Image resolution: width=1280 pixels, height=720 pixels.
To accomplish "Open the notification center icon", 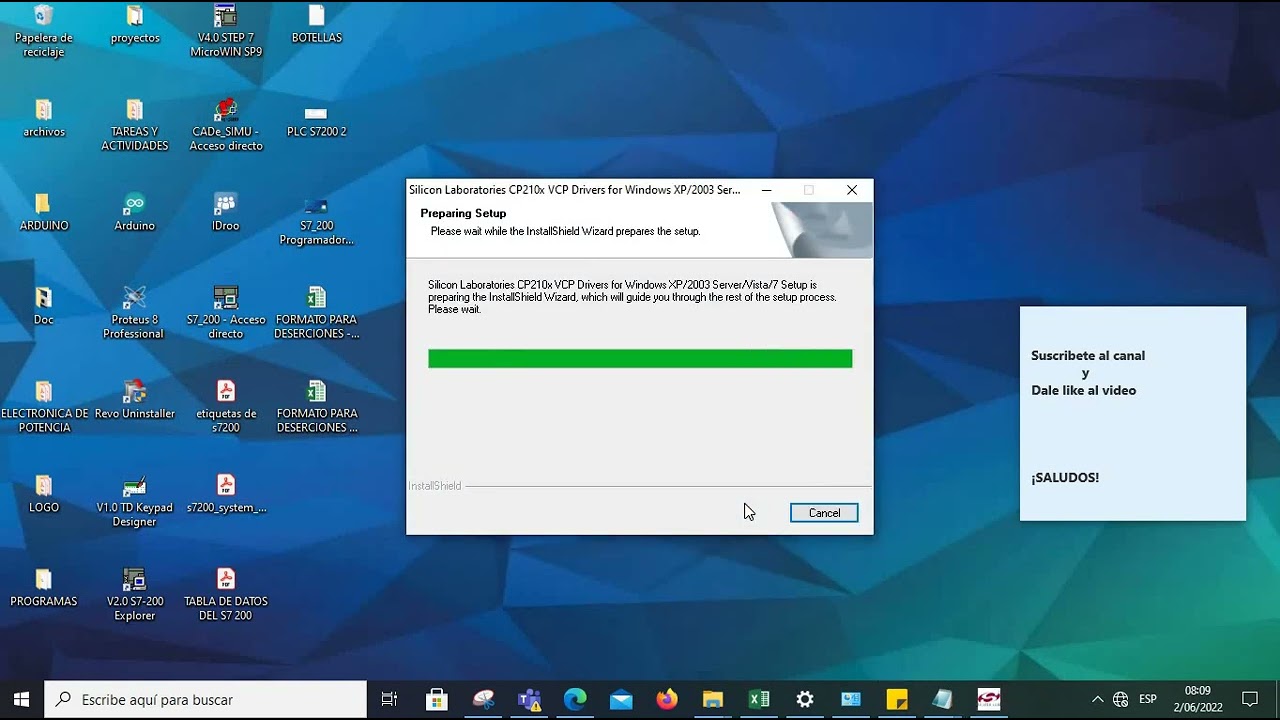I will click(x=1249, y=699).
